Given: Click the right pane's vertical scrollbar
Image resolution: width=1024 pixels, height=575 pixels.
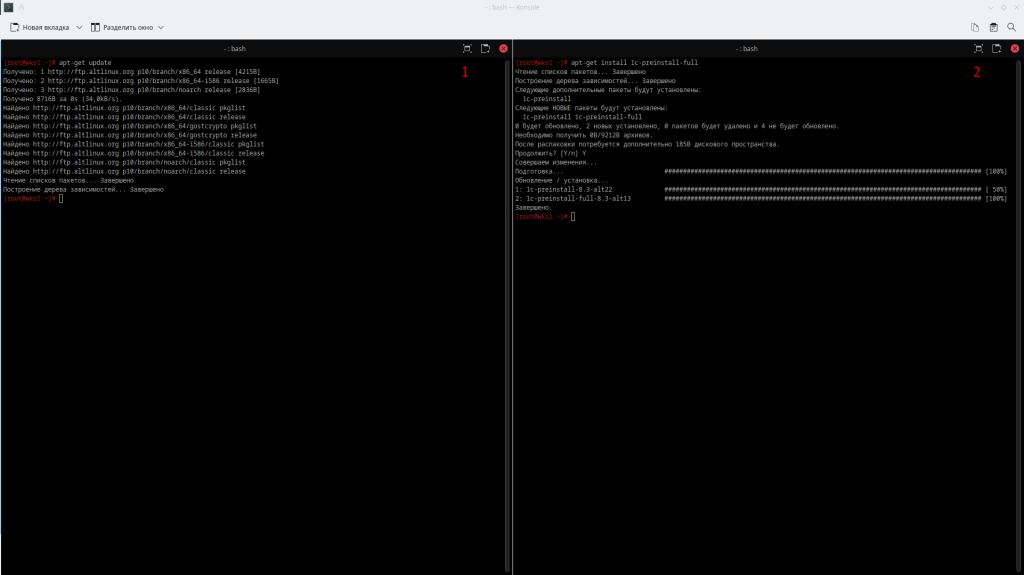Looking at the screenshot, I should coord(1020,300).
